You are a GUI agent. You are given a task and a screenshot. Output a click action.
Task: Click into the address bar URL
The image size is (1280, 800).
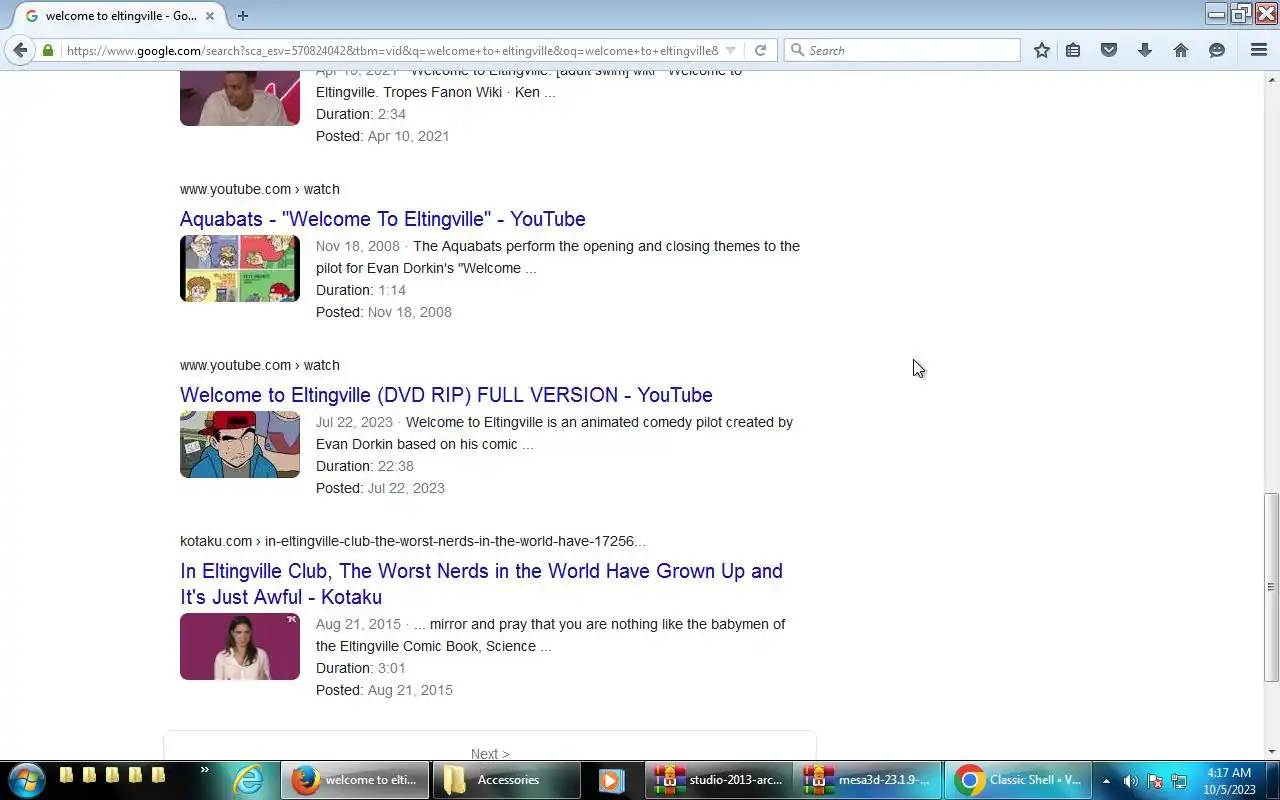[392, 50]
